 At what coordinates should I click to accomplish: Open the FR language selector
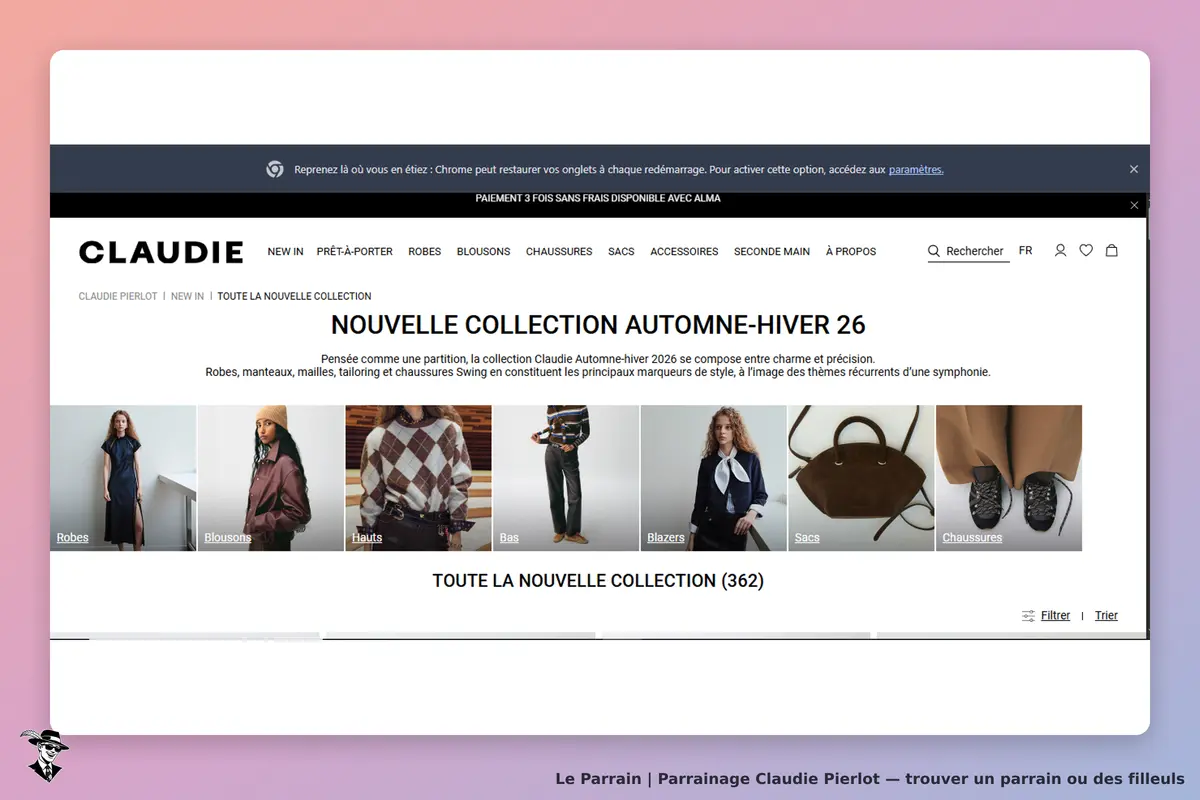click(x=1025, y=251)
